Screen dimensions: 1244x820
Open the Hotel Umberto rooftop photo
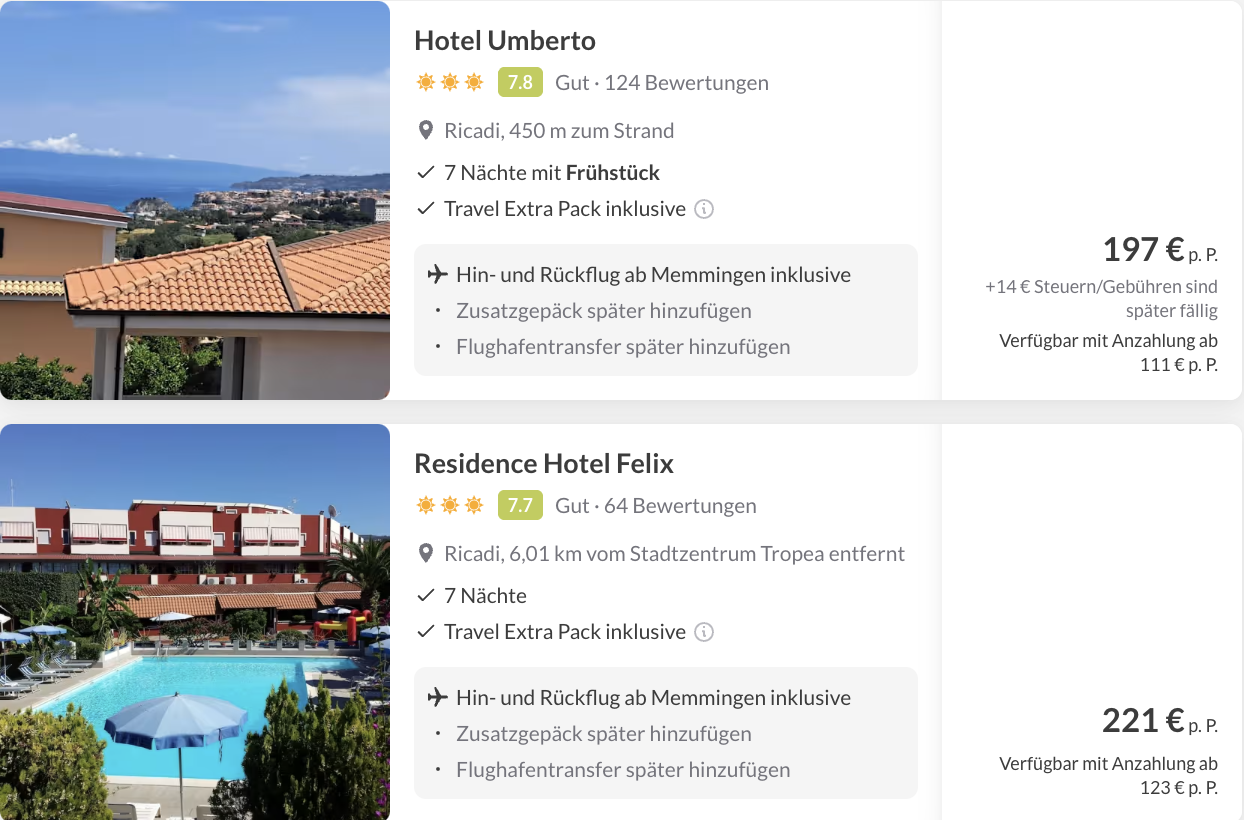tap(194, 200)
